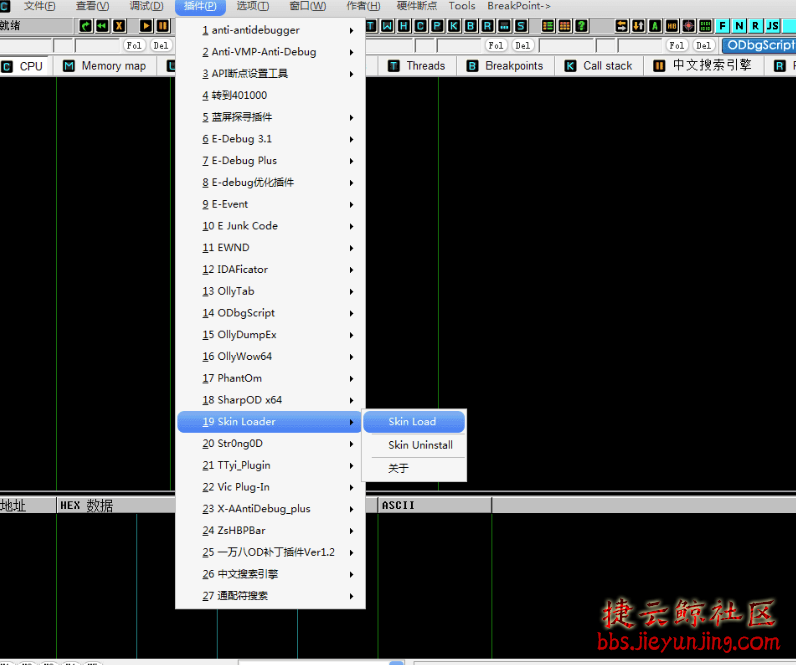Click the cyan N toolbar button
This screenshot has width=796, height=665.
point(739,26)
